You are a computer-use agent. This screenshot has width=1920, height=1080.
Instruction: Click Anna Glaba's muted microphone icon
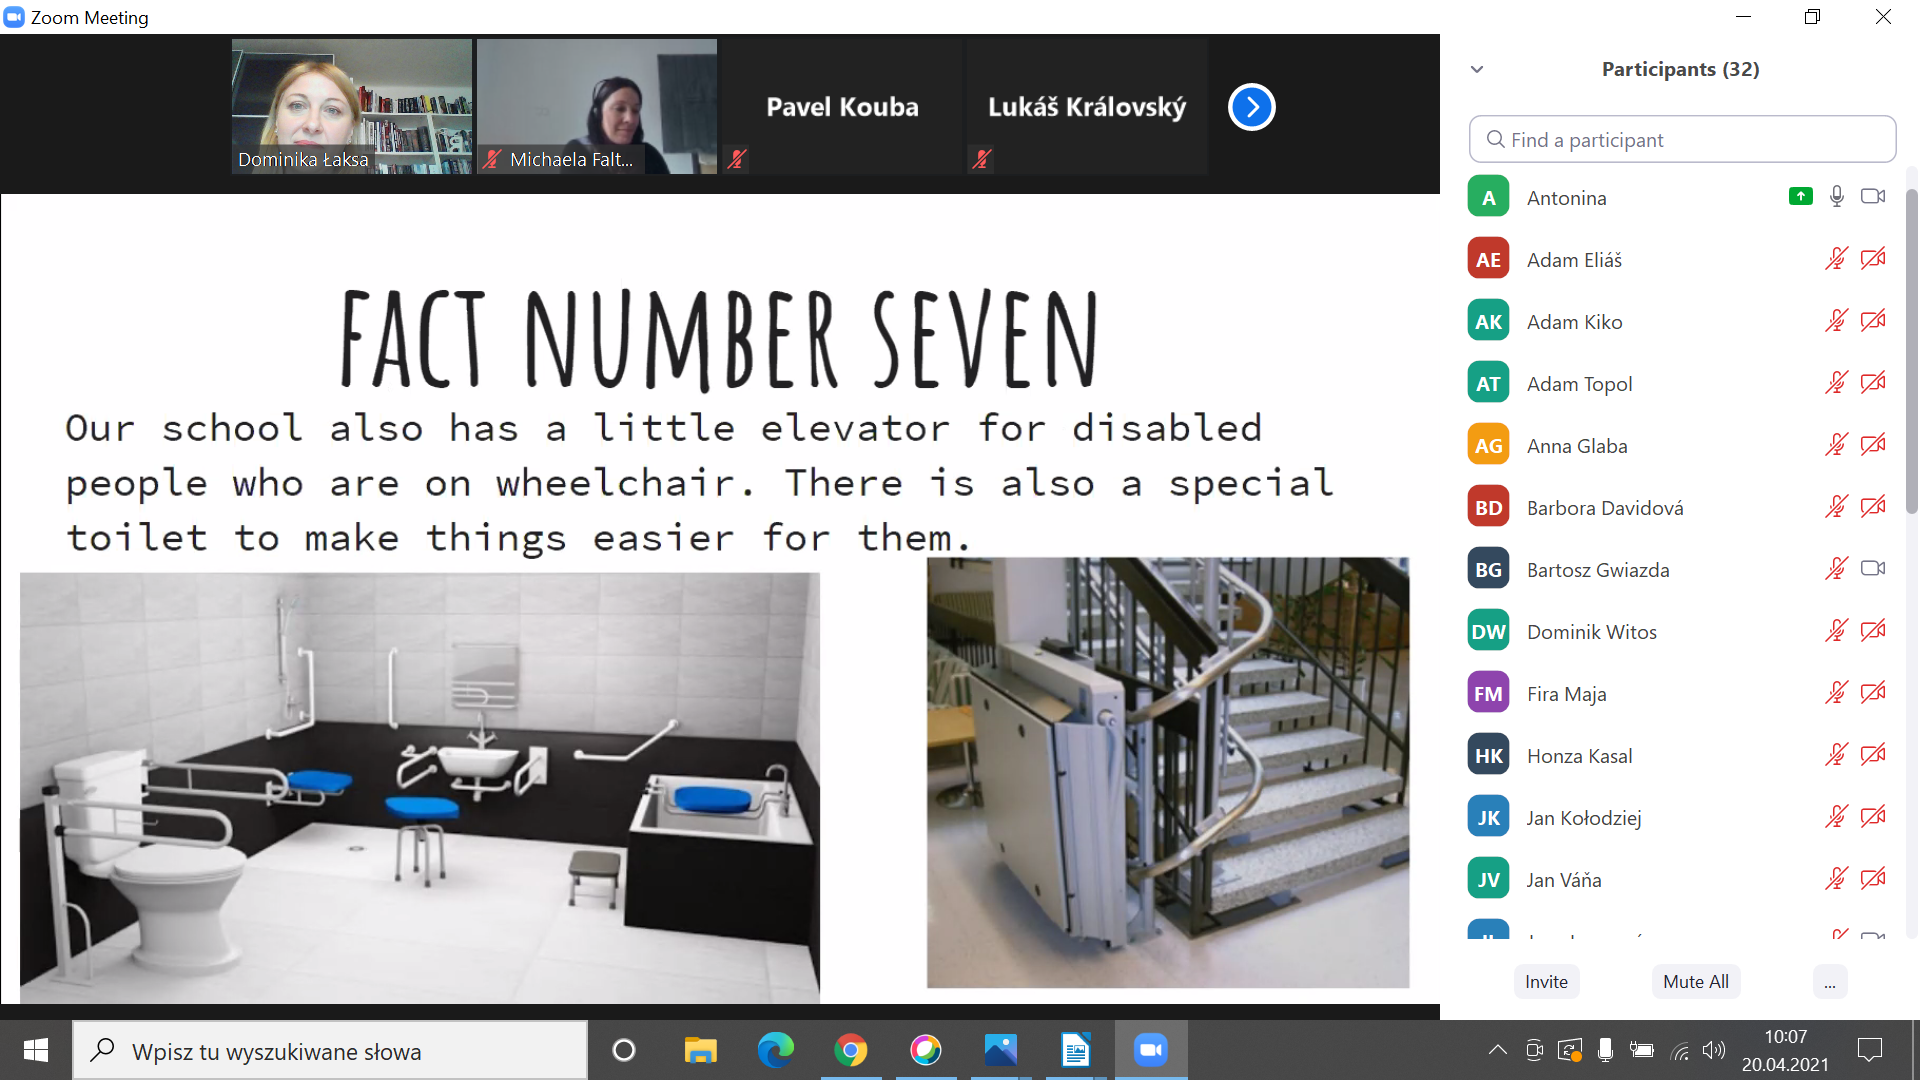(x=1837, y=445)
